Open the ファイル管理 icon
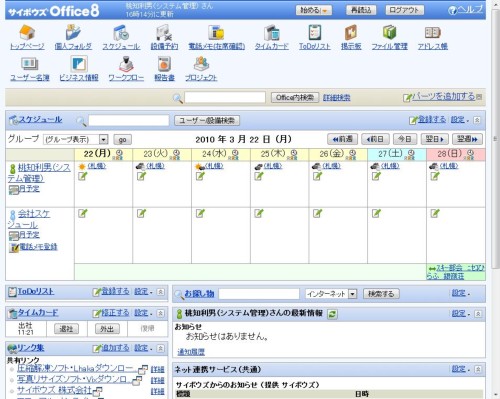This screenshot has width=500, height=399. pos(389,33)
